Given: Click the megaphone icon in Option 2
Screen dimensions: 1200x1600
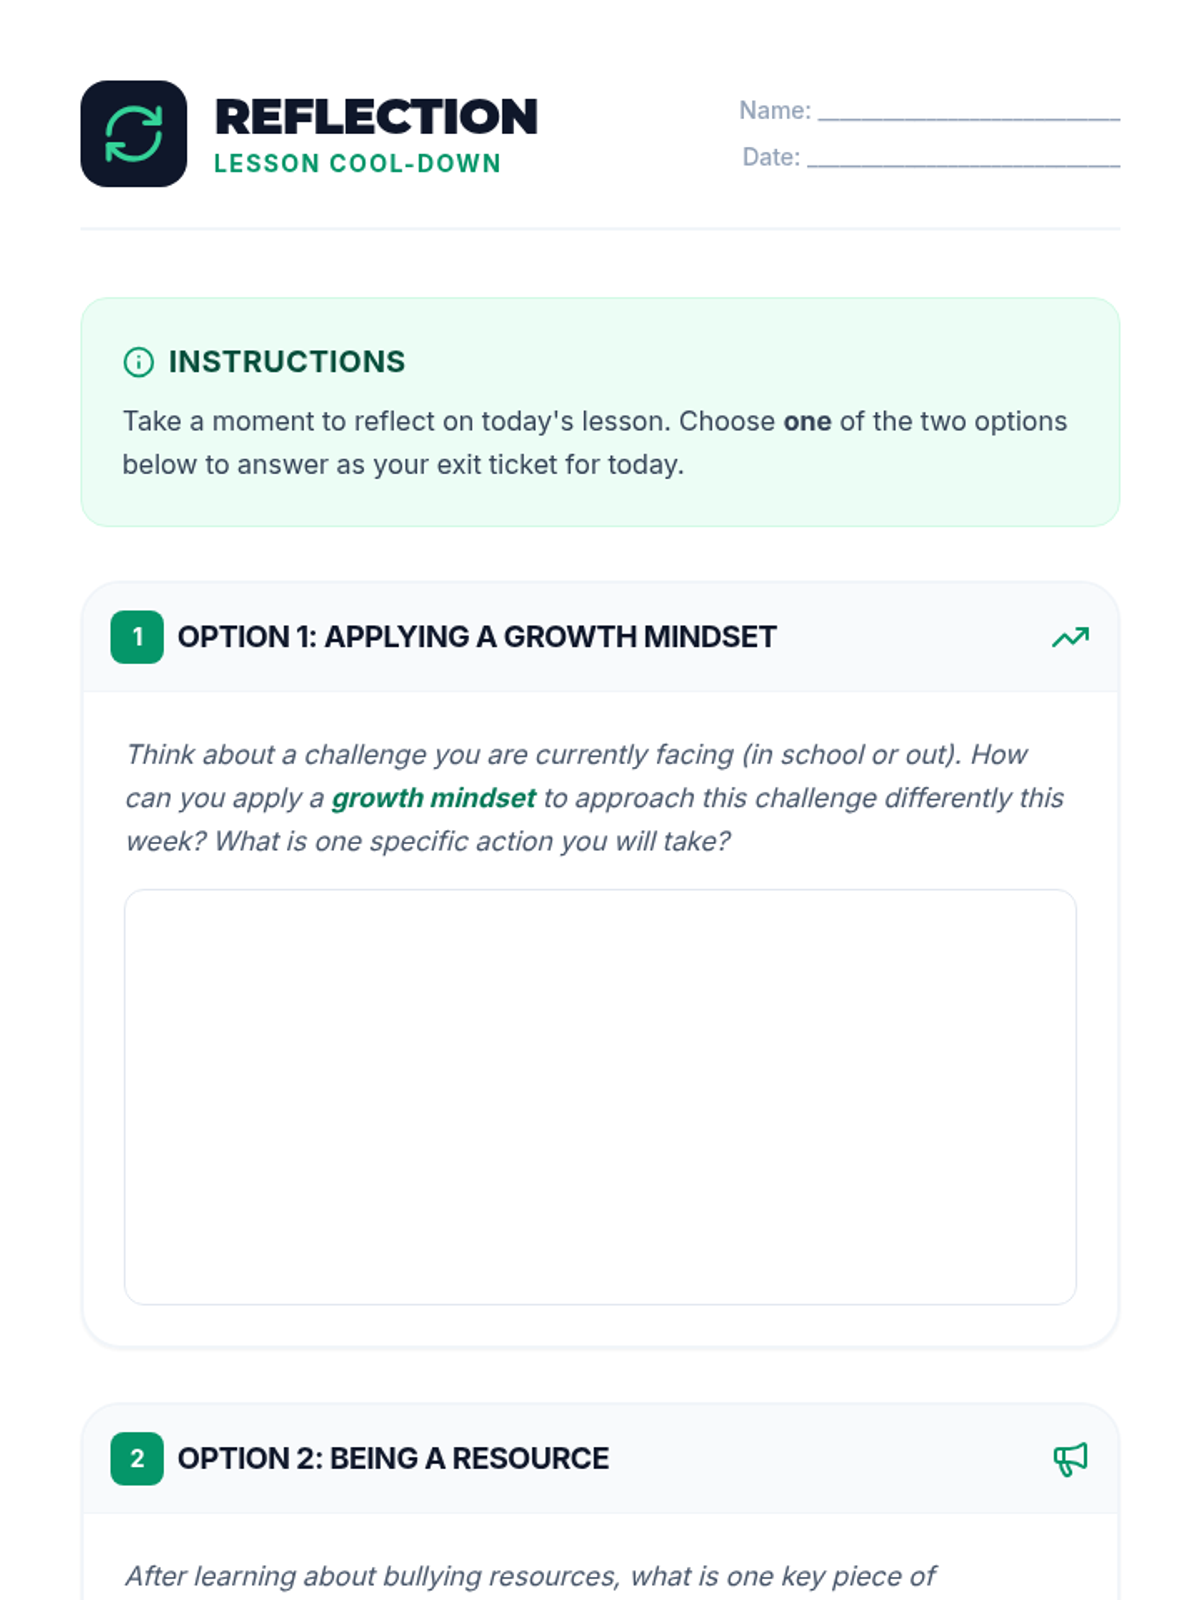Looking at the screenshot, I should click(1070, 1459).
